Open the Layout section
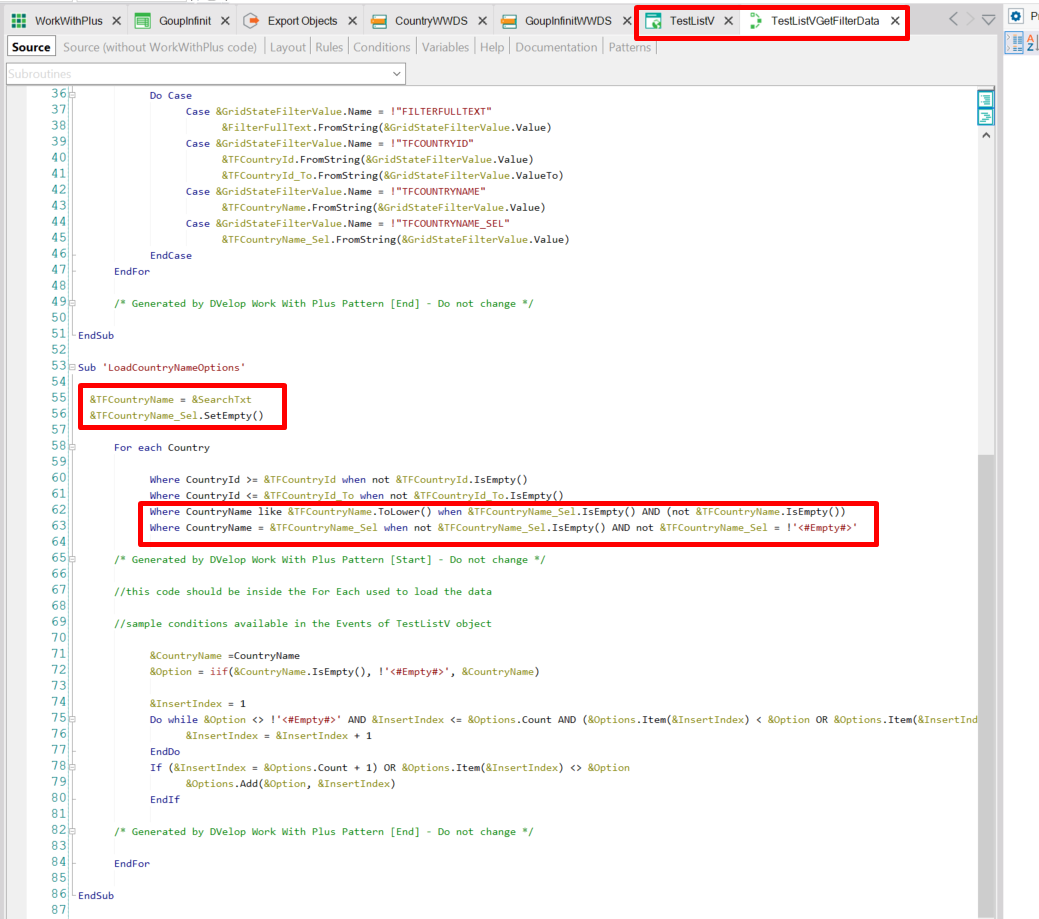The image size is (1039, 919). [288, 47]
